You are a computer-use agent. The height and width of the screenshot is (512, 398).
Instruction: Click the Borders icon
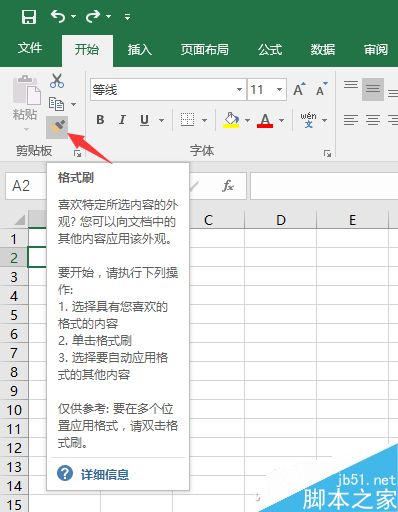187,119
